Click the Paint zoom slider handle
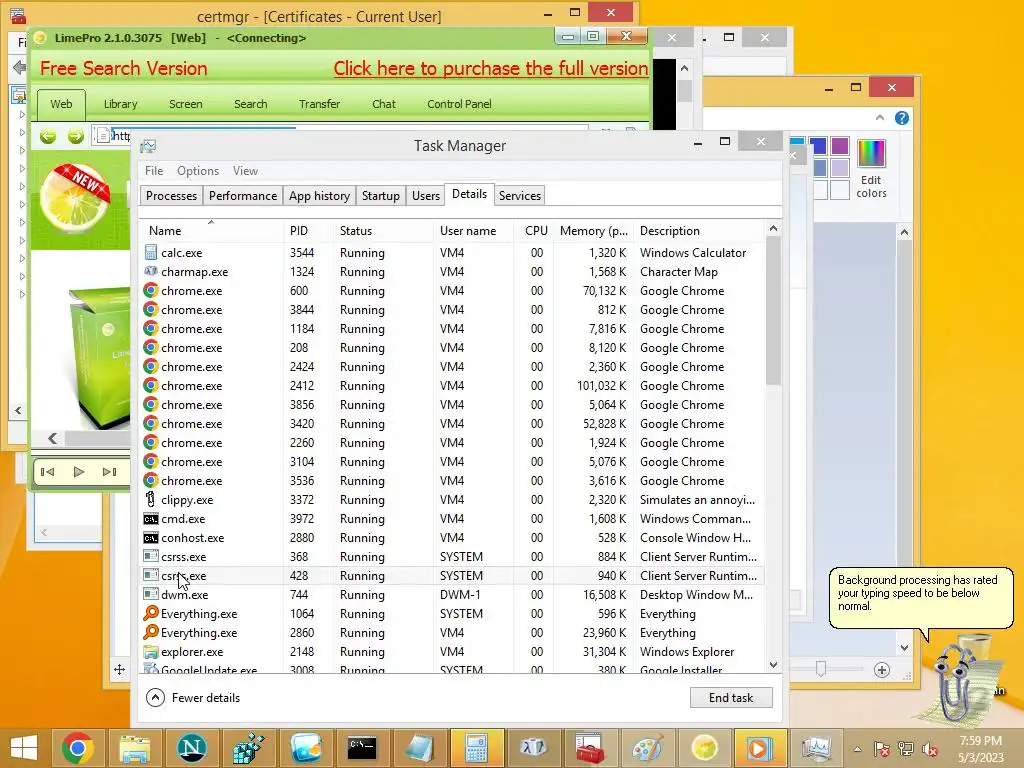The image size is (1024, 768). click(821, 669)
